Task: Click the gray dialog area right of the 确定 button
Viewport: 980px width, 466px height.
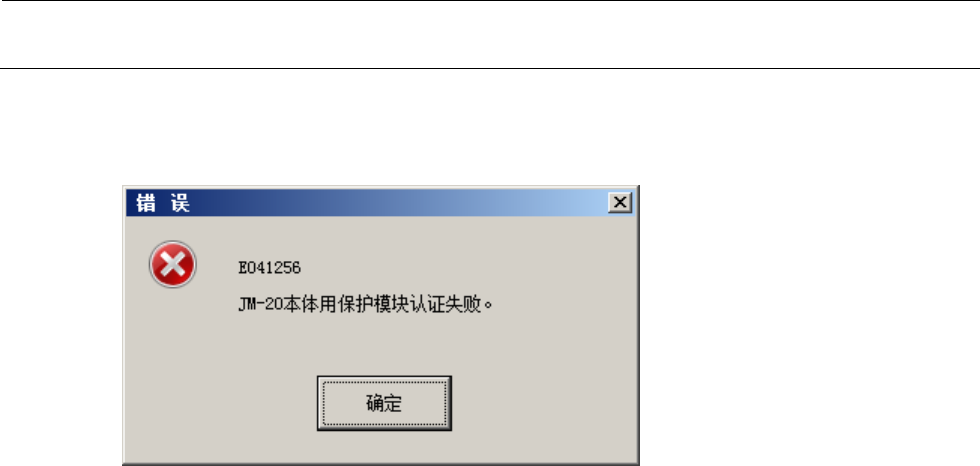Action: click(x=544, y=403)
